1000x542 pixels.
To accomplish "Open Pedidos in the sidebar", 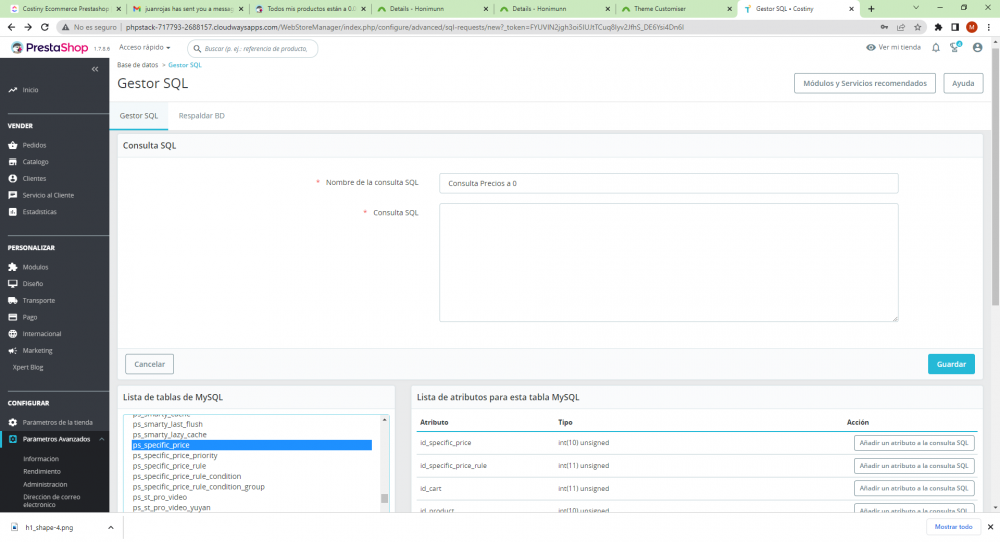I will 34,145.
